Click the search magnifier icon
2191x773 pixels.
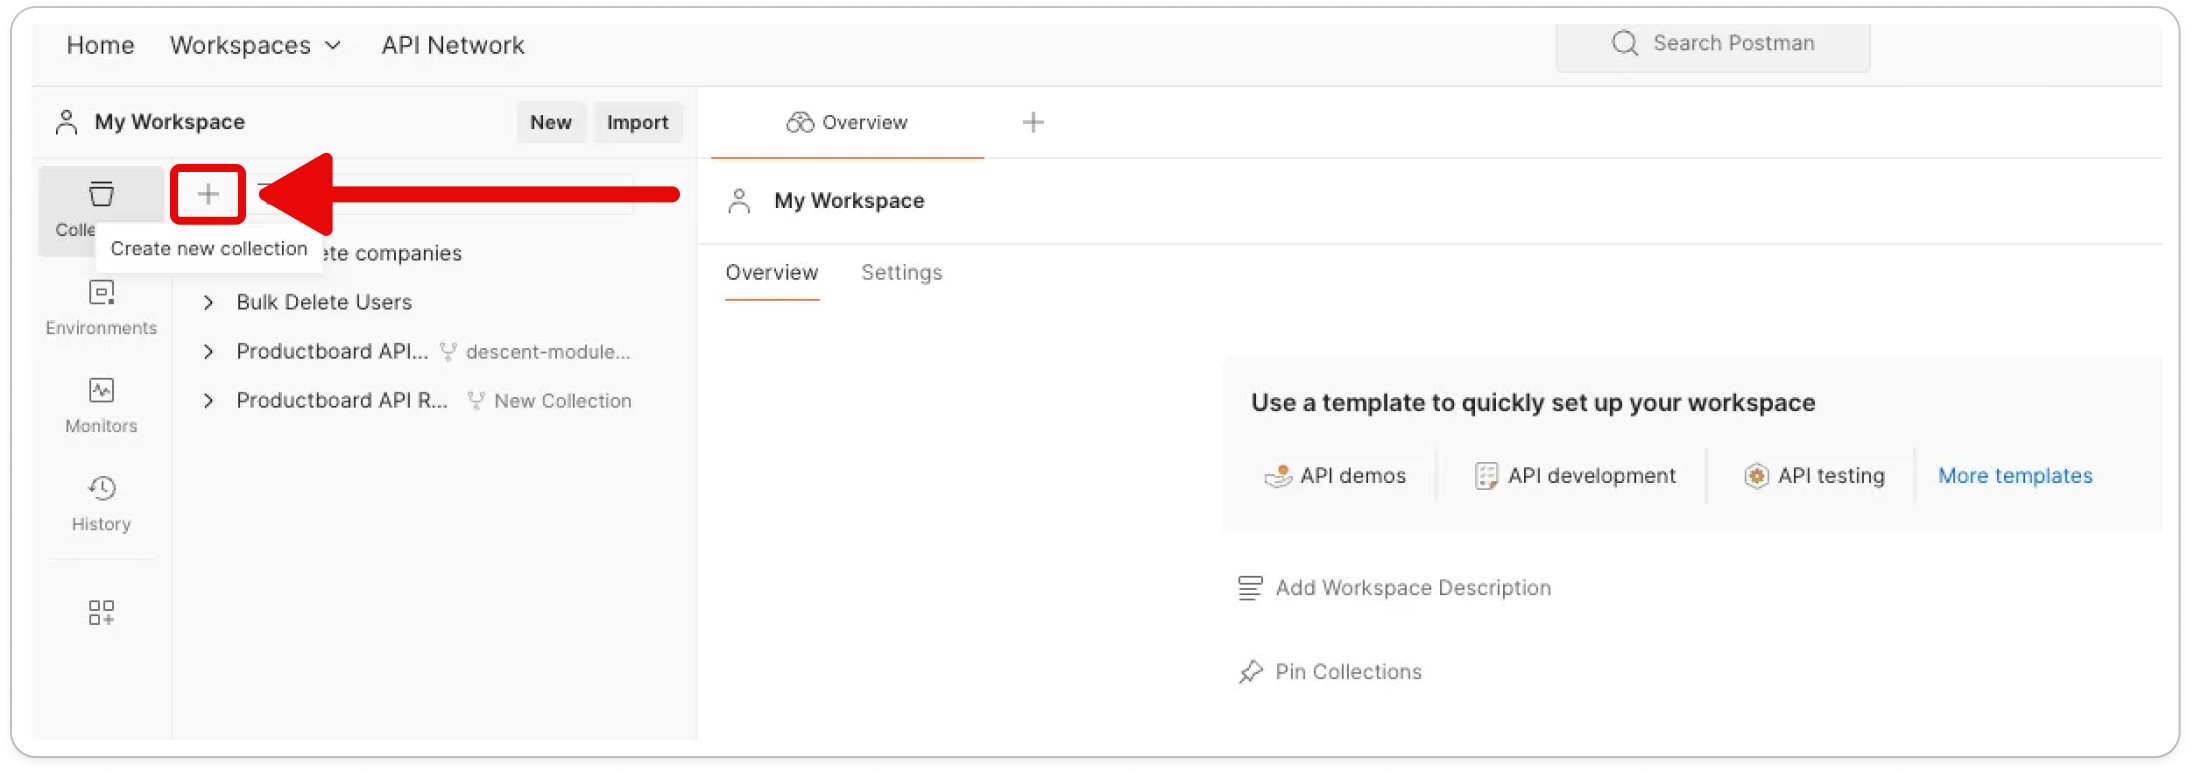pyautogui.click(x=1625, y=43)
